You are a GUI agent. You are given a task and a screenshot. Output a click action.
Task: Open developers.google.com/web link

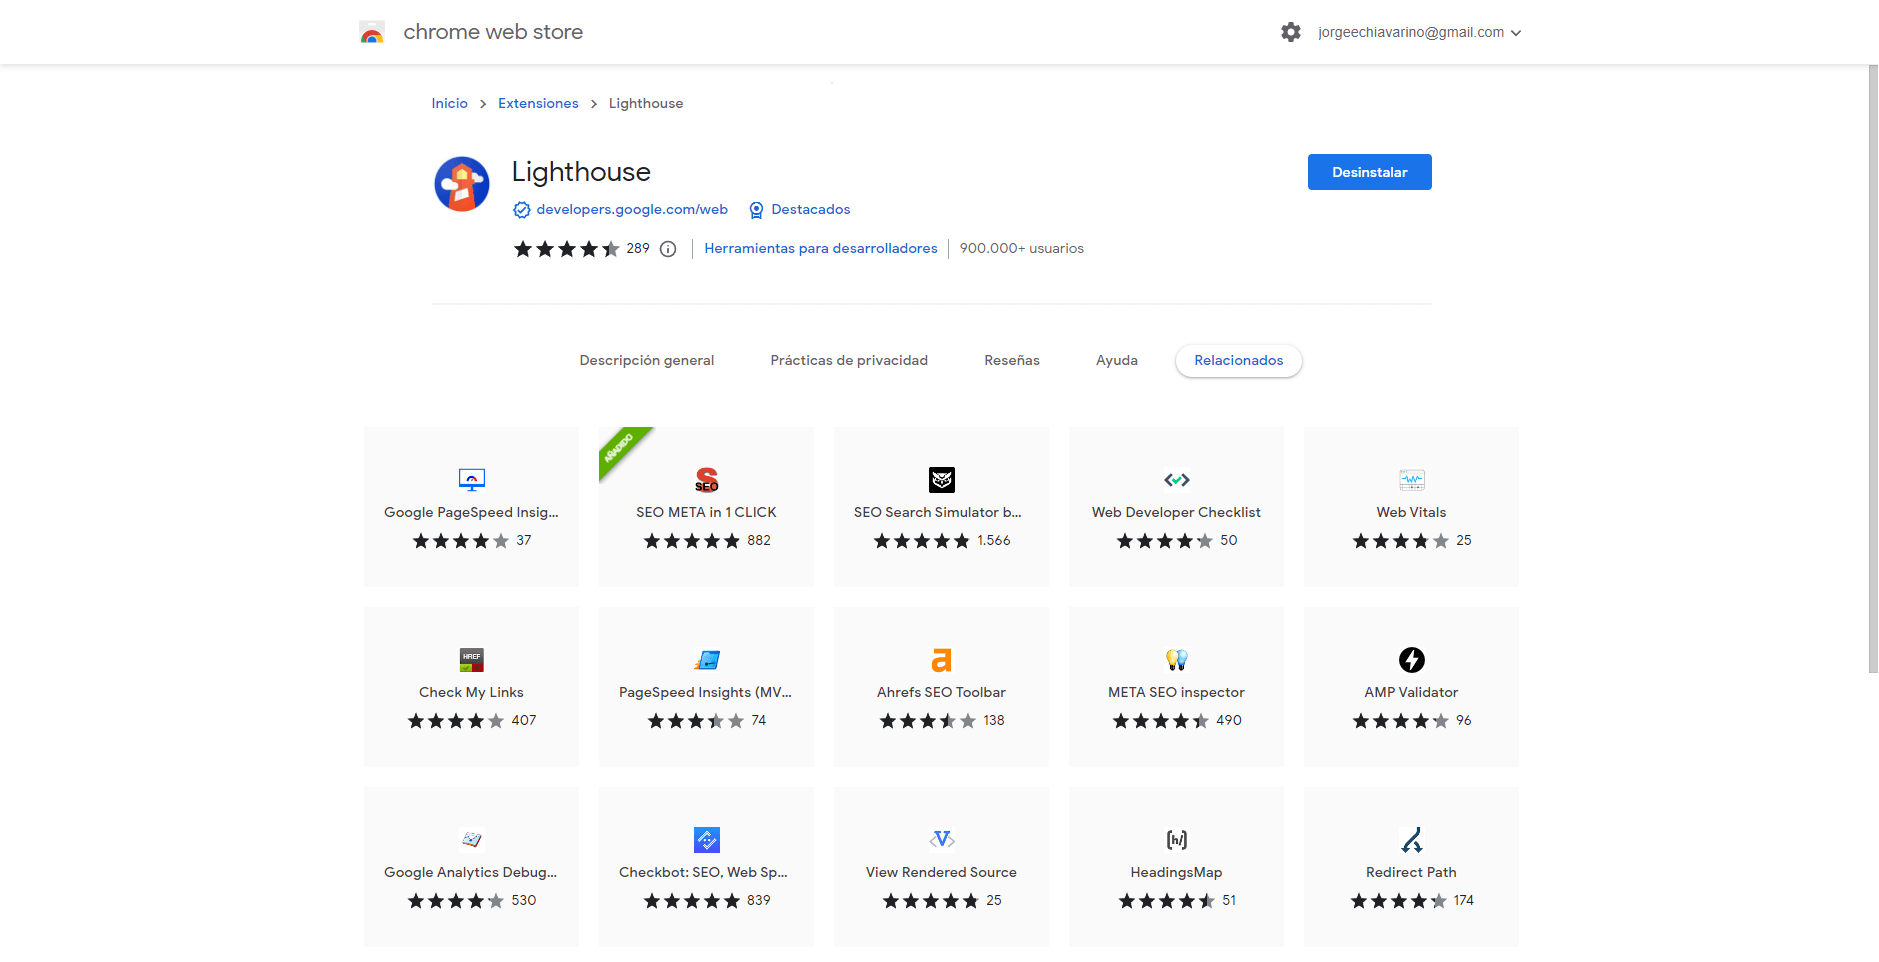pyautogui.click(x=632, y=210)
